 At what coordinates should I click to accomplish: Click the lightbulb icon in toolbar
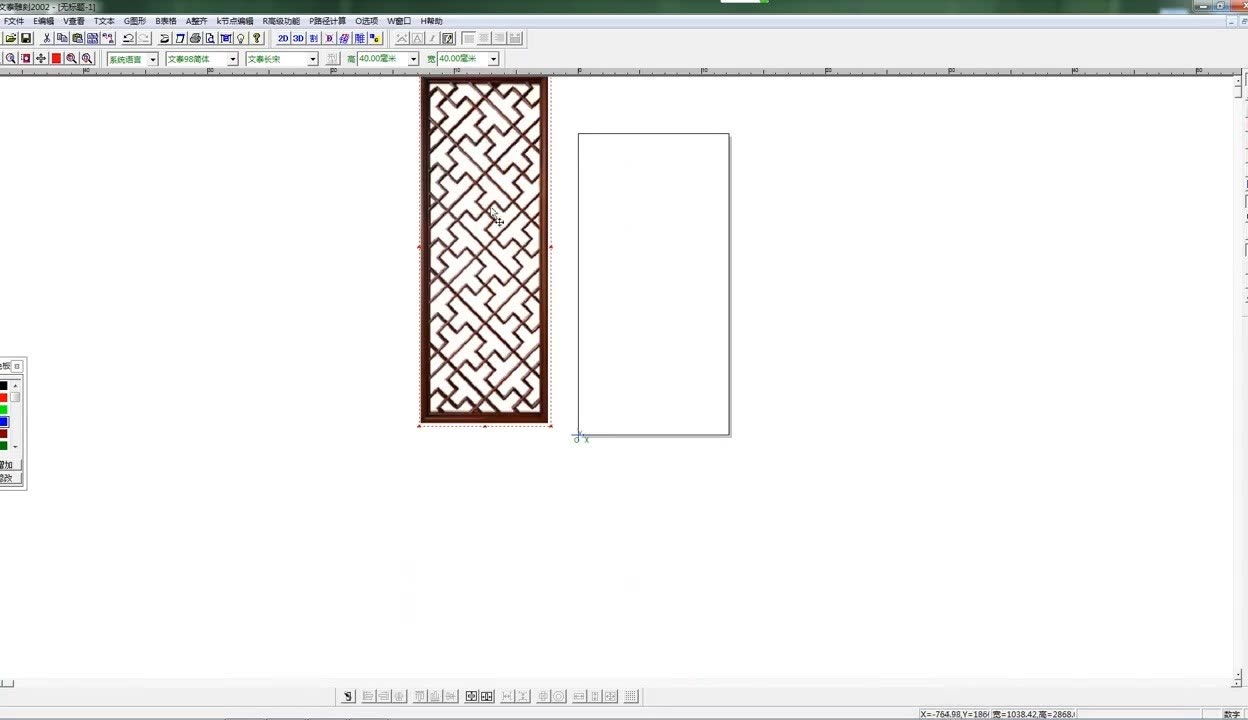tap(241, 38)
